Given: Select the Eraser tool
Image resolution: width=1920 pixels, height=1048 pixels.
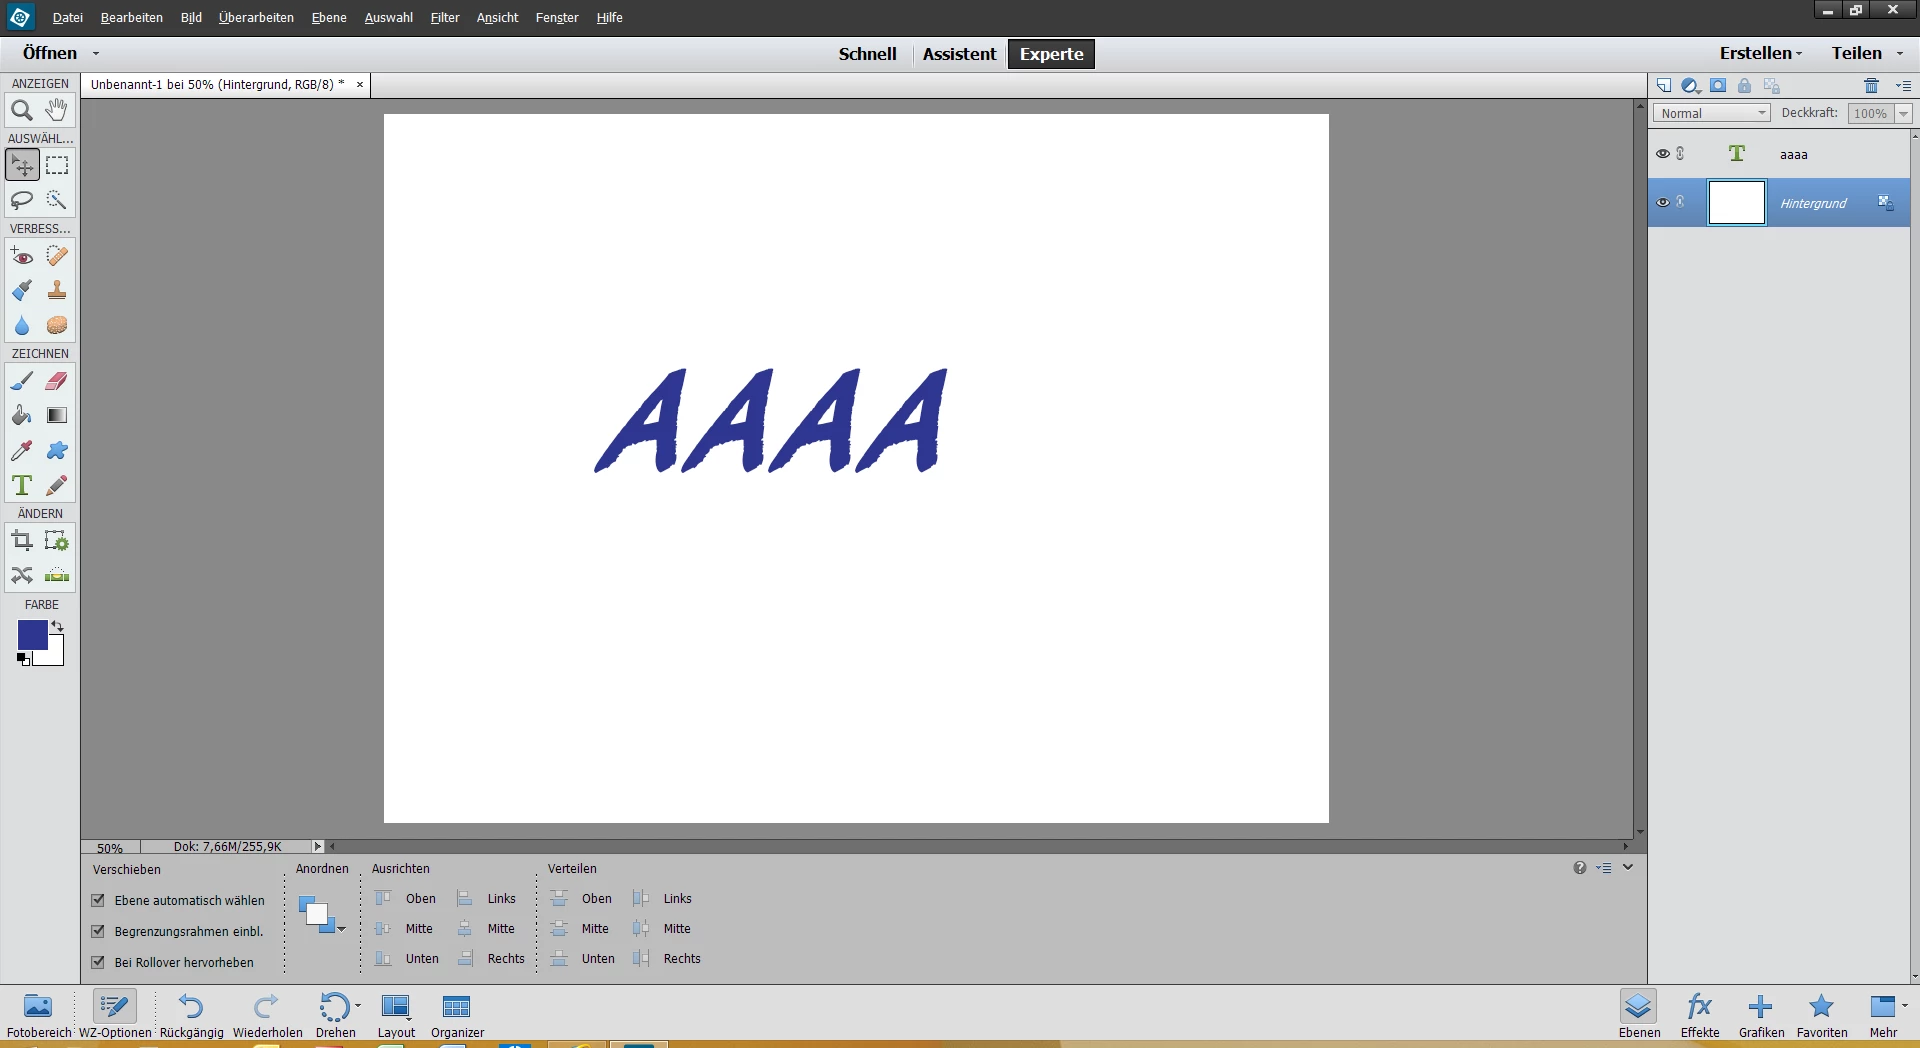Looking at the screenshot, I should pyautogui.click(x=57, y=381).
